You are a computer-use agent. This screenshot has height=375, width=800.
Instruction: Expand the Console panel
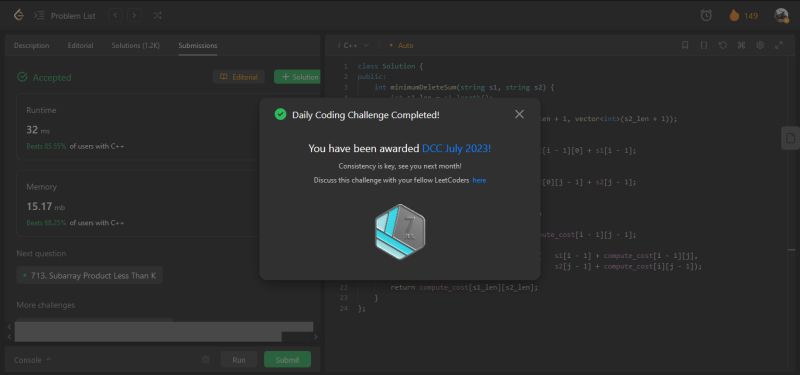33,360
